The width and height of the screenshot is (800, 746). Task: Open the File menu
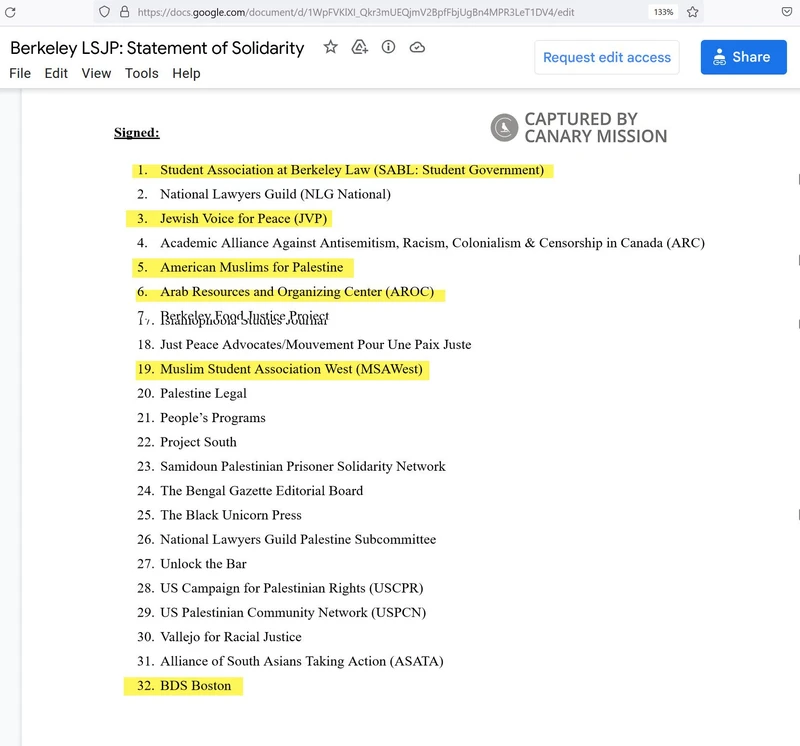tap(20, 73)
